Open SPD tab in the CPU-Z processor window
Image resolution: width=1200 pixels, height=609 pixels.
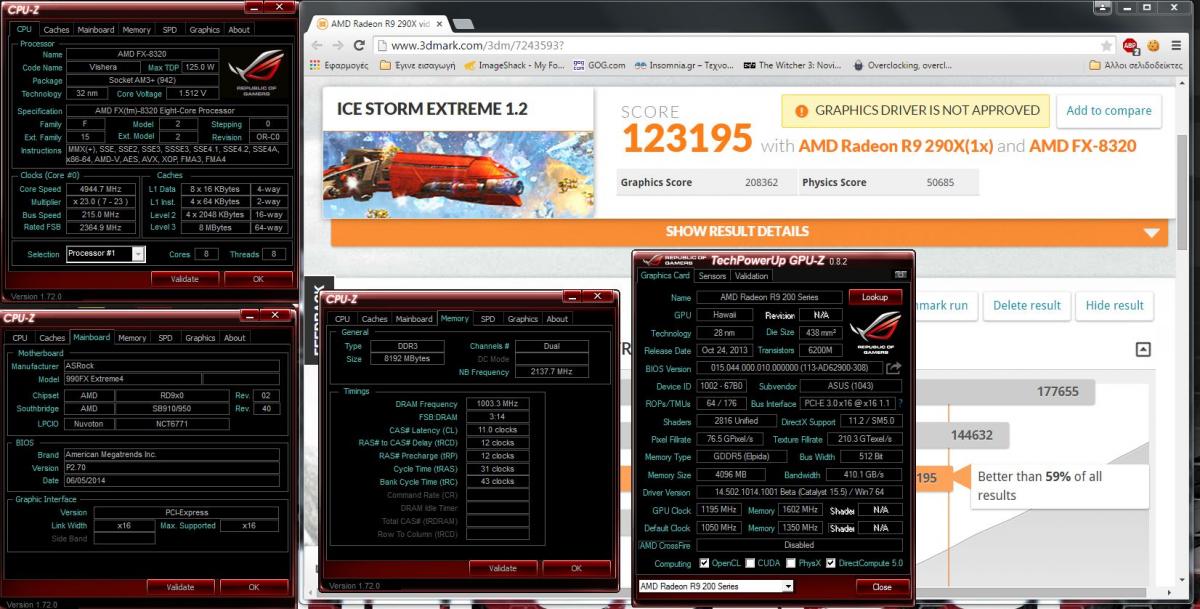pos(170,30)
